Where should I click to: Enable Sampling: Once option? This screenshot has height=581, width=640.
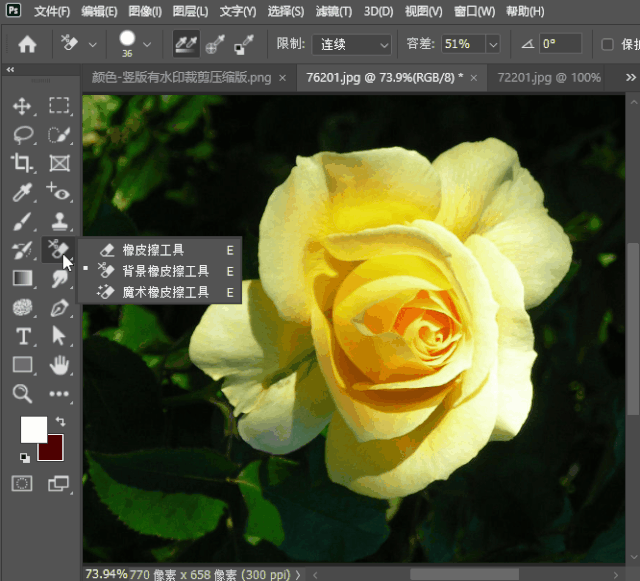[215, 44]
